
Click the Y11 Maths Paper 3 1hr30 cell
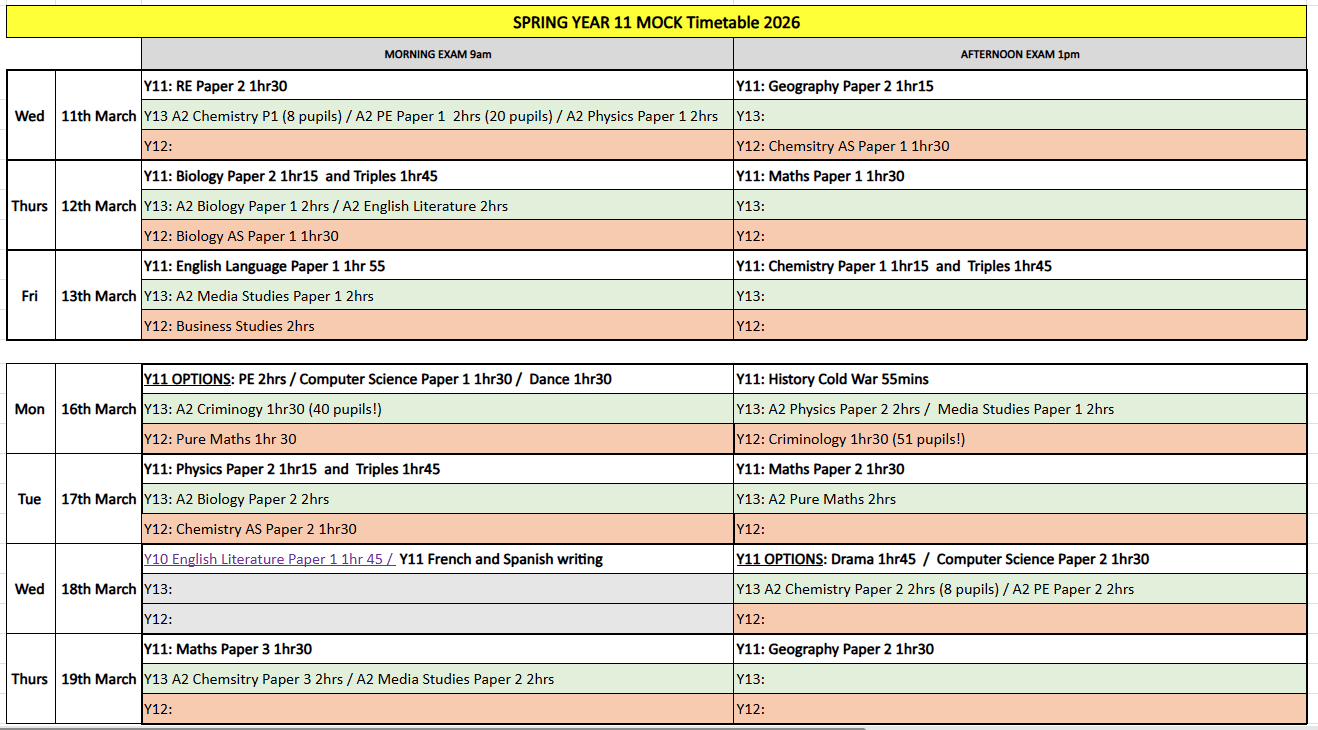(x=228, y=649)
